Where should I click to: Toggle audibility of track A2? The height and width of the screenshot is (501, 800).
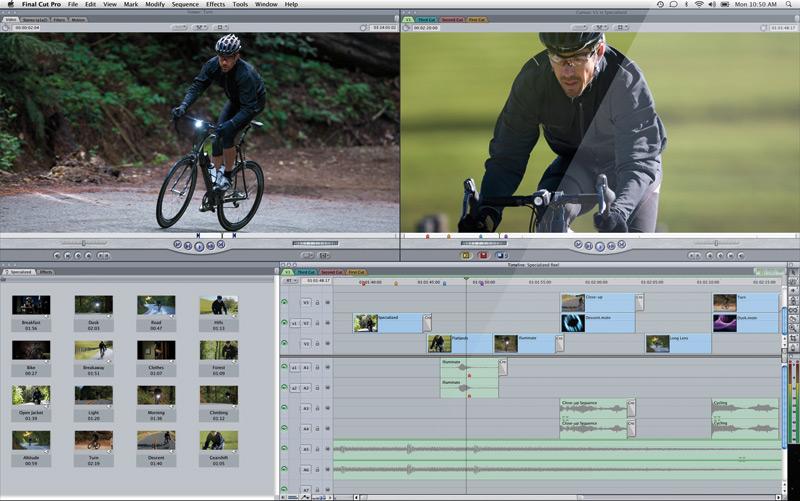[x=284, y=388]
